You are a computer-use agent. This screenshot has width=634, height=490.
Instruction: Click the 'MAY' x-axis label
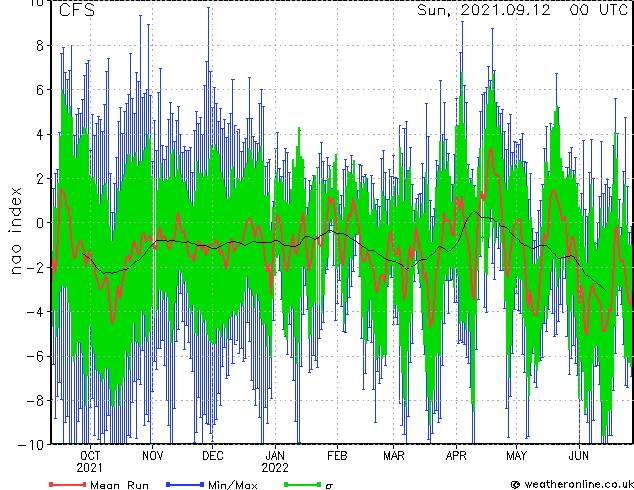coord(516,456)
